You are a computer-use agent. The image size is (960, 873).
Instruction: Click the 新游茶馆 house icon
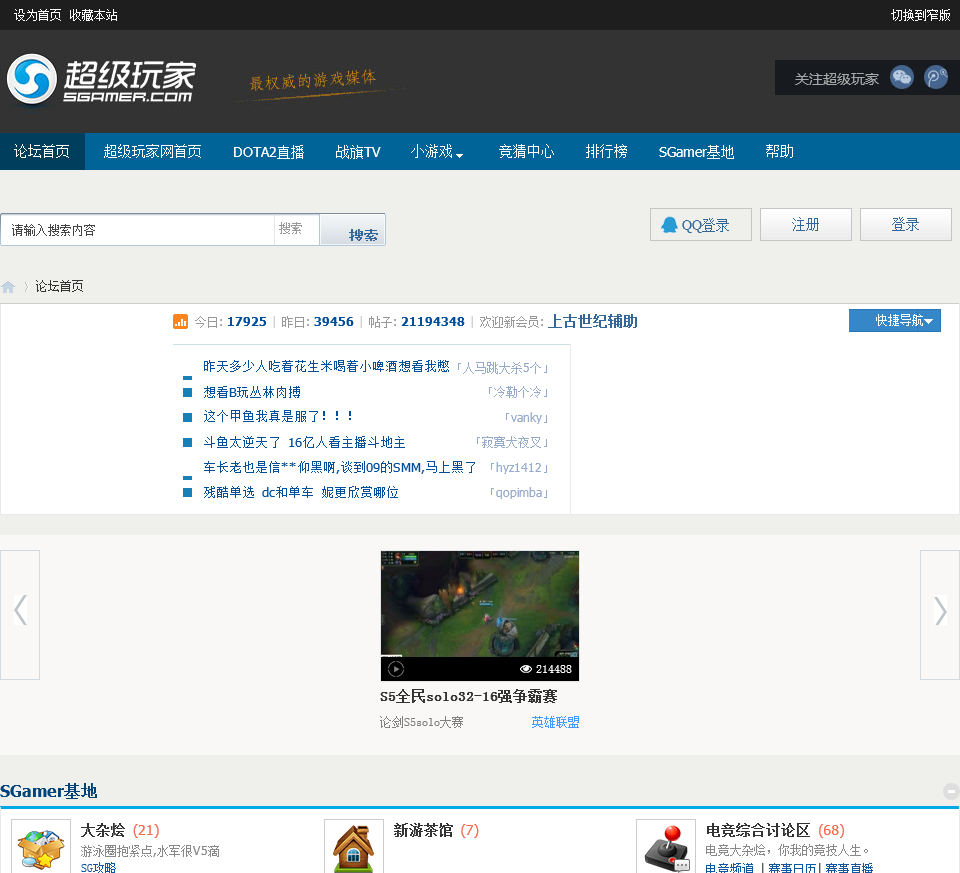354,848
